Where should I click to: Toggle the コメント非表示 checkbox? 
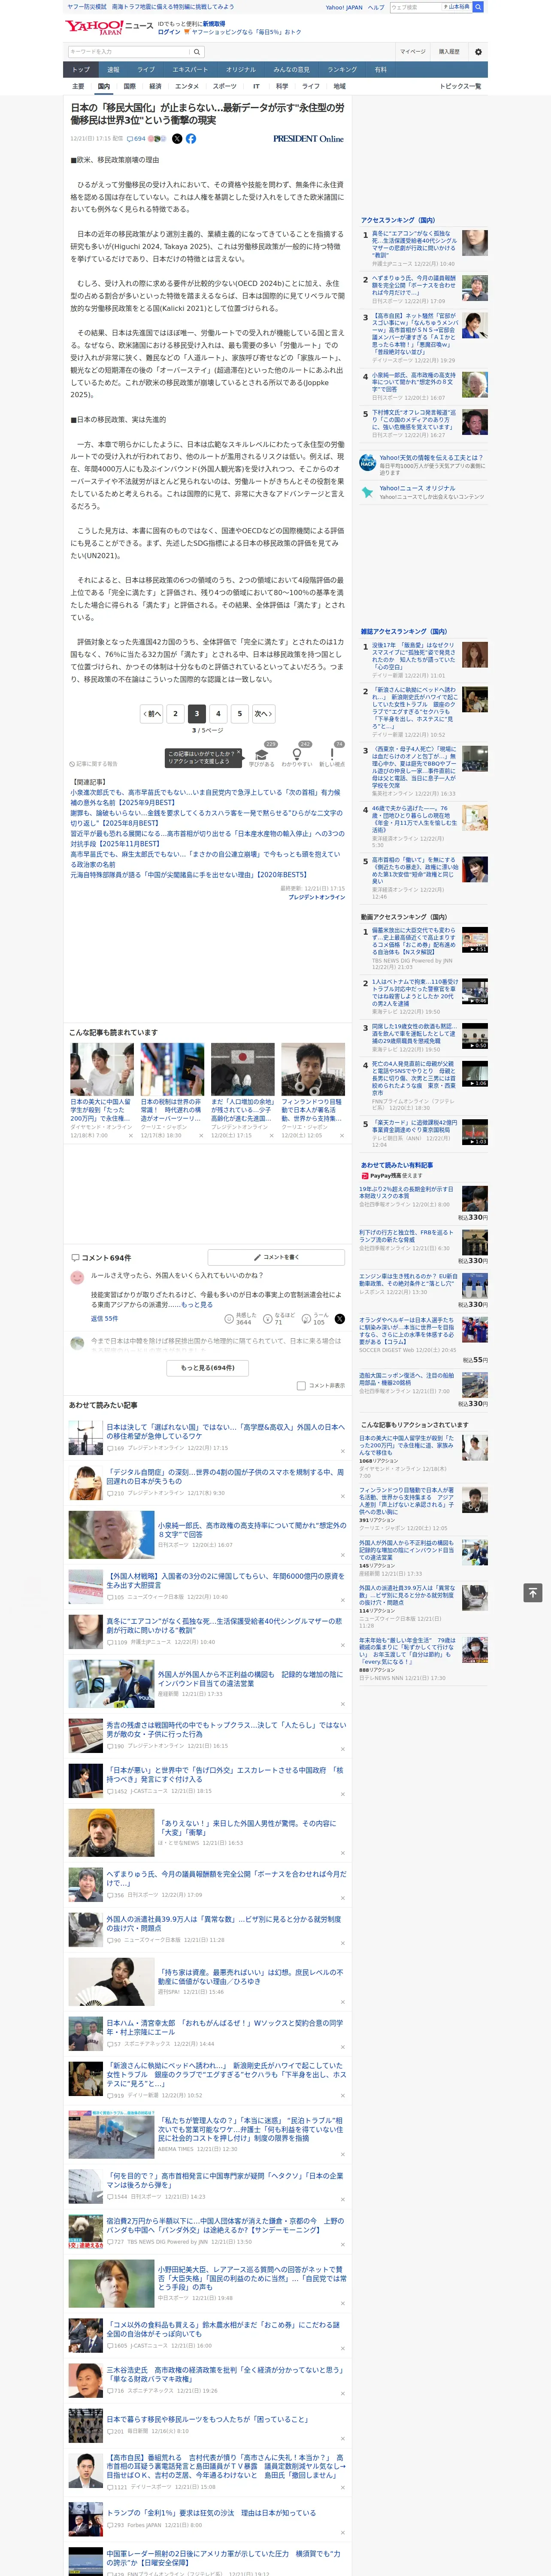301,1386
